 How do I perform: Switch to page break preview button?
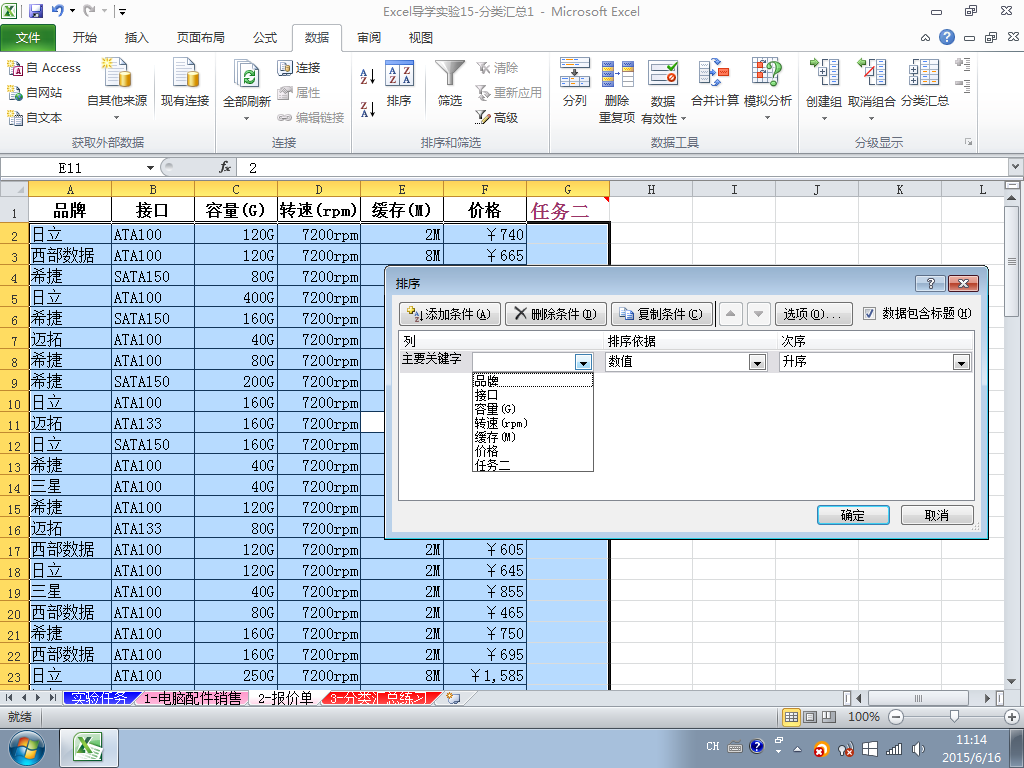[x=828, y=716]
